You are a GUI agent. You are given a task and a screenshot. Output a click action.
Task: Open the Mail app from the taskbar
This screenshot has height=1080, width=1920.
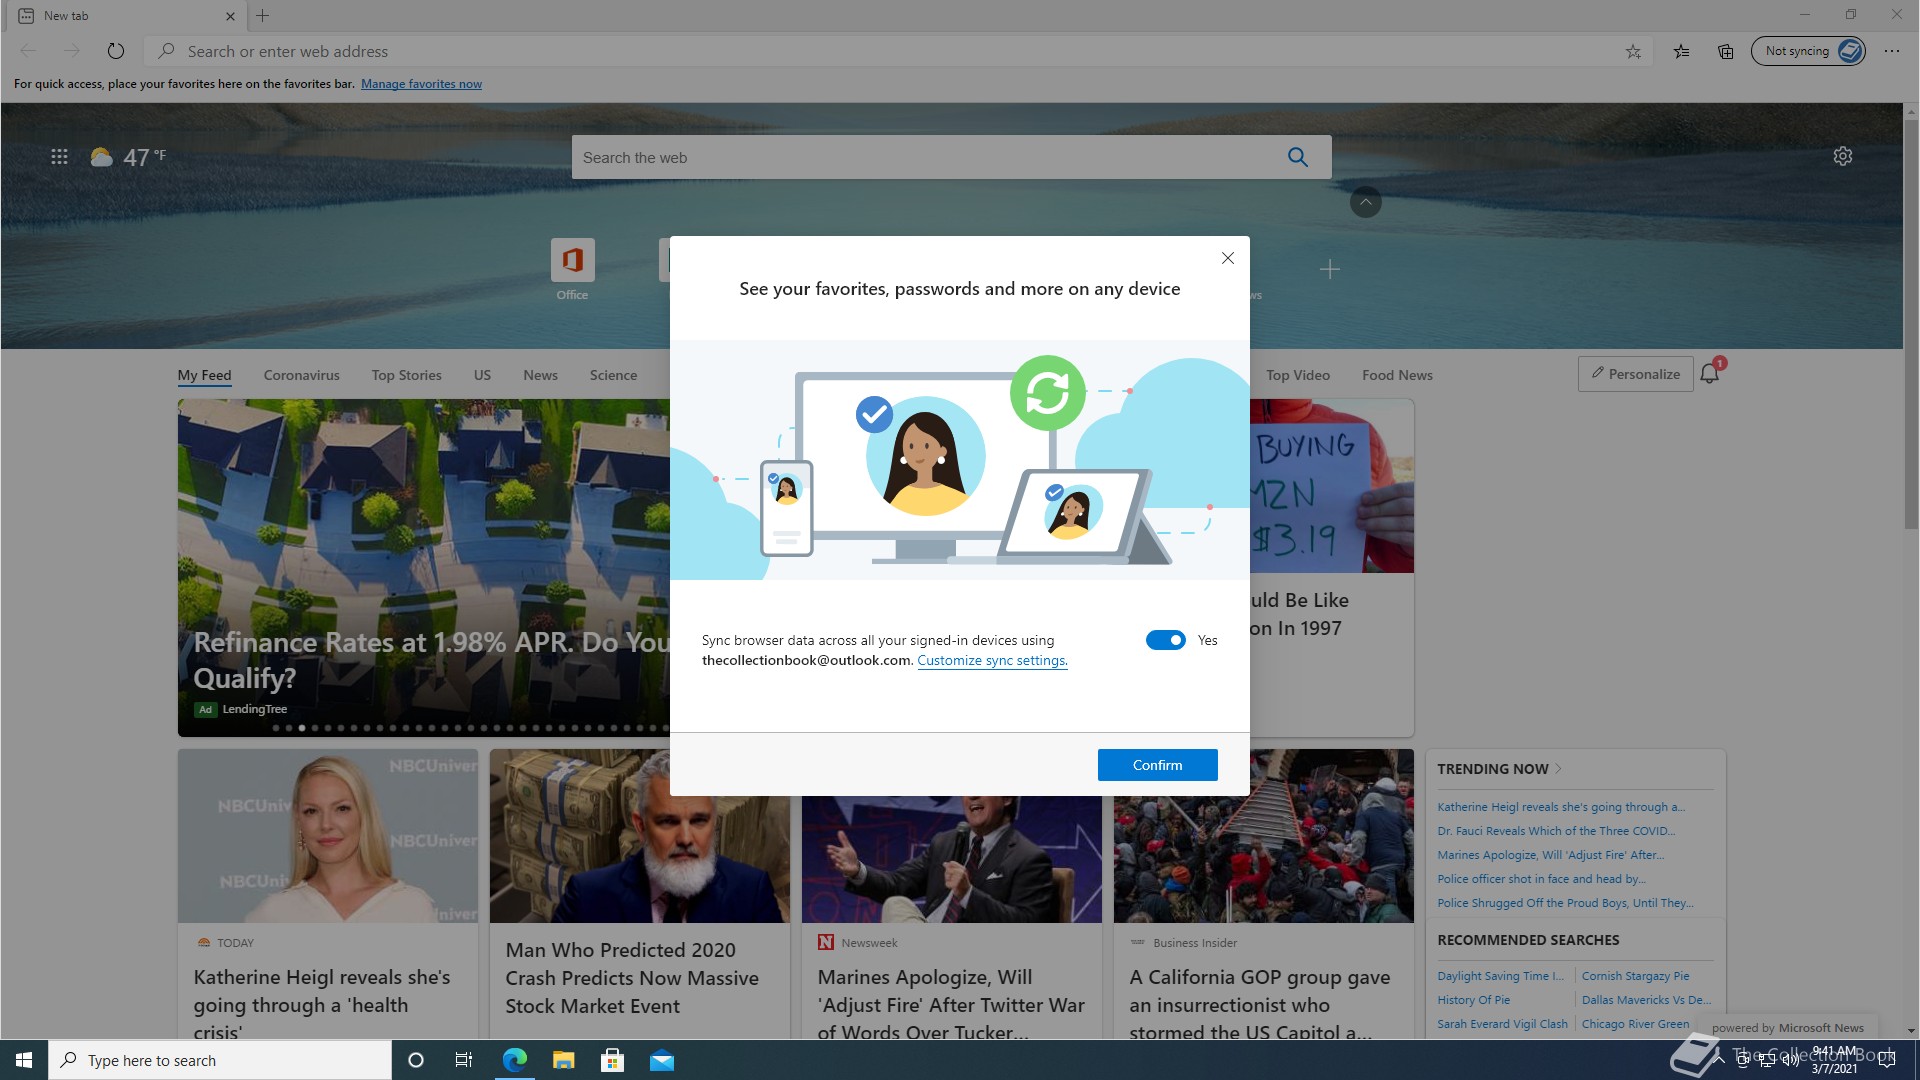pyautogui.click(x=662, y=1060)
